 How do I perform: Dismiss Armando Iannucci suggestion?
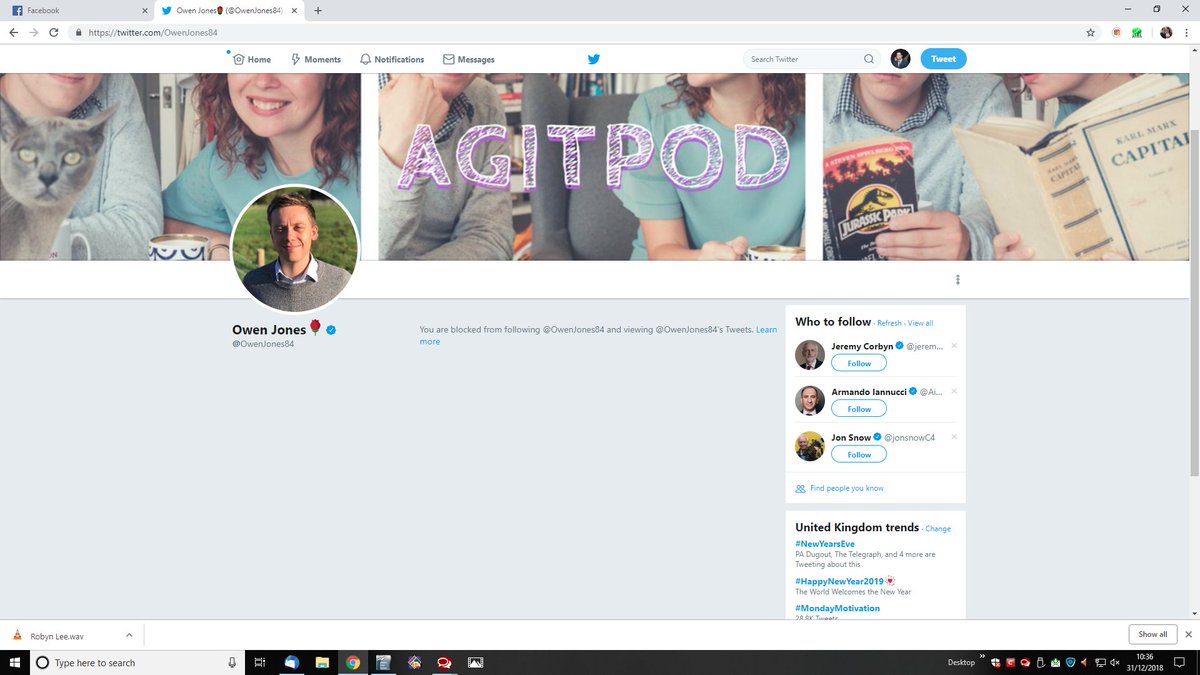pyautogui.click(x=954, y=391)
